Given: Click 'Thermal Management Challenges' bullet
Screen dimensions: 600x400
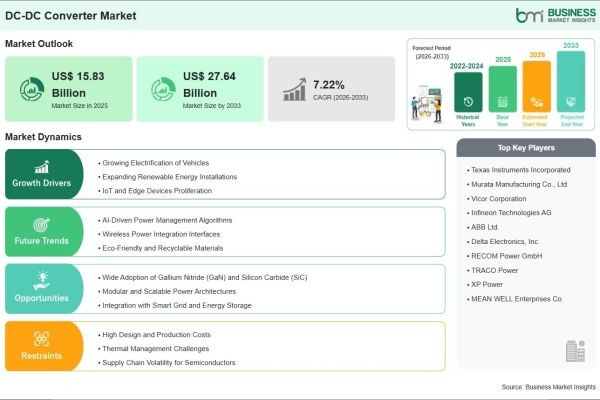Looking at the screenshot, I should [x=153, y=349].
